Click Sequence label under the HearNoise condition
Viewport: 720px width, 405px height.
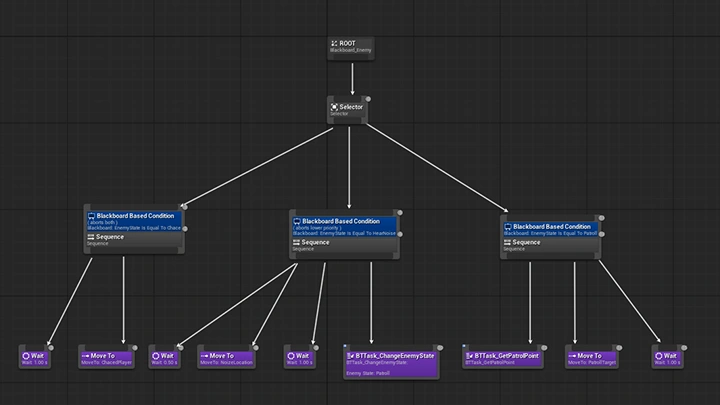[x=315, y=242]
